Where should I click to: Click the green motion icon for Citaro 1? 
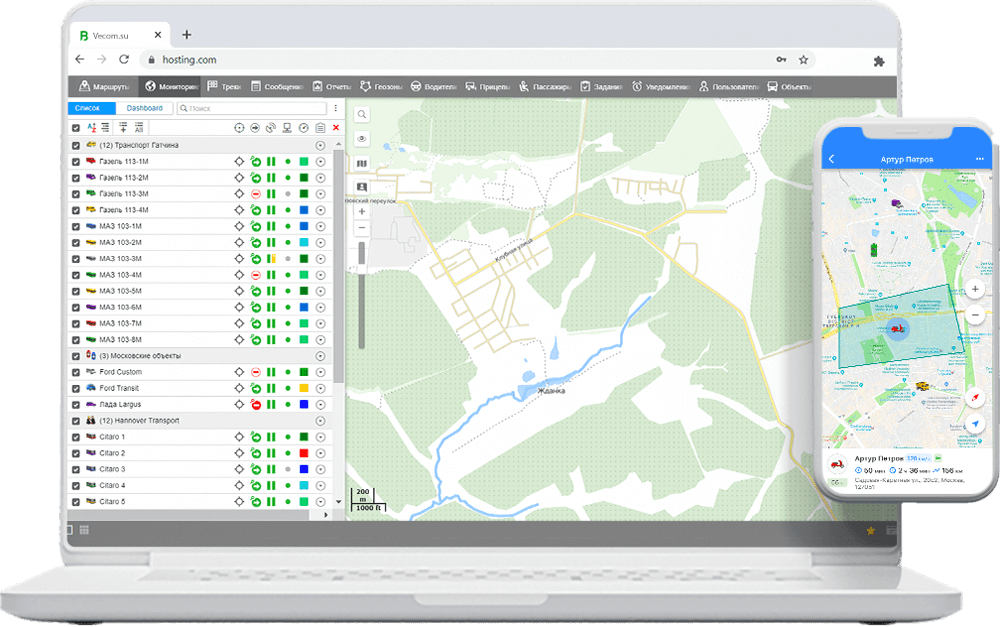click(x=255, y=437)
